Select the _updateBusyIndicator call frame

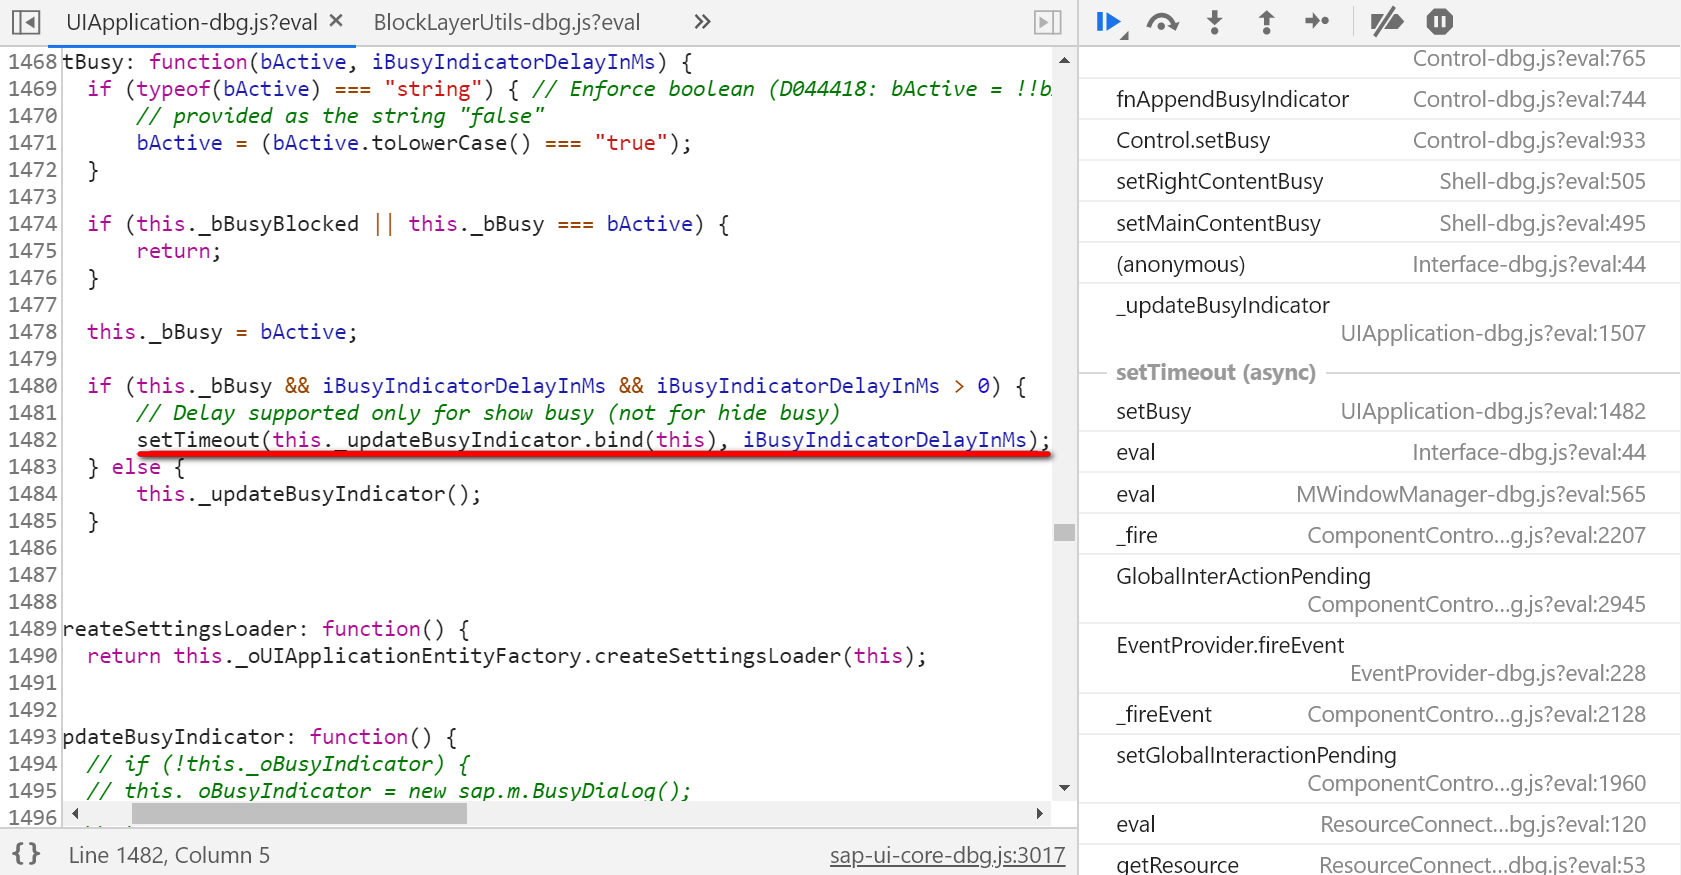point(1380,319)
